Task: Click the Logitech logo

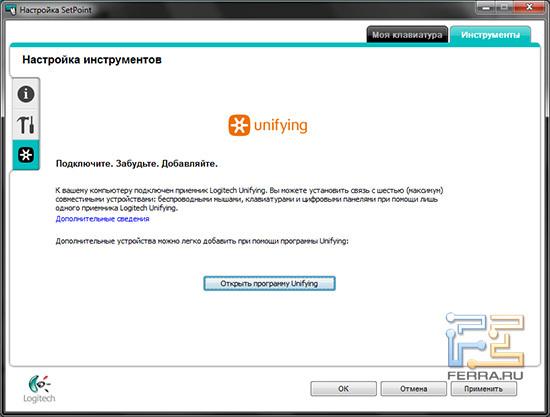Action: (39, 389)
